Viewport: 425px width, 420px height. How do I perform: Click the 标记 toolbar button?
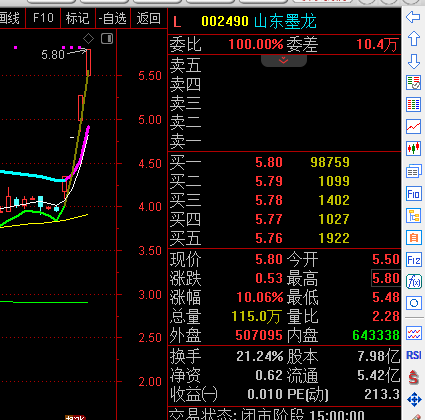[77, 18]
